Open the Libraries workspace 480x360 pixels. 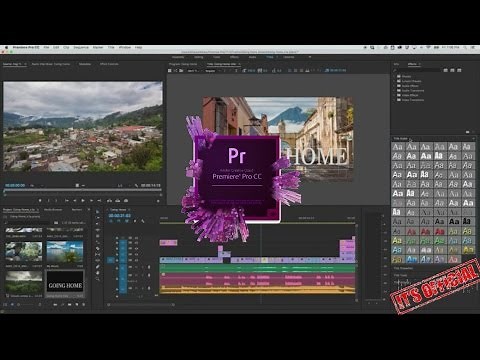[289, 57]
